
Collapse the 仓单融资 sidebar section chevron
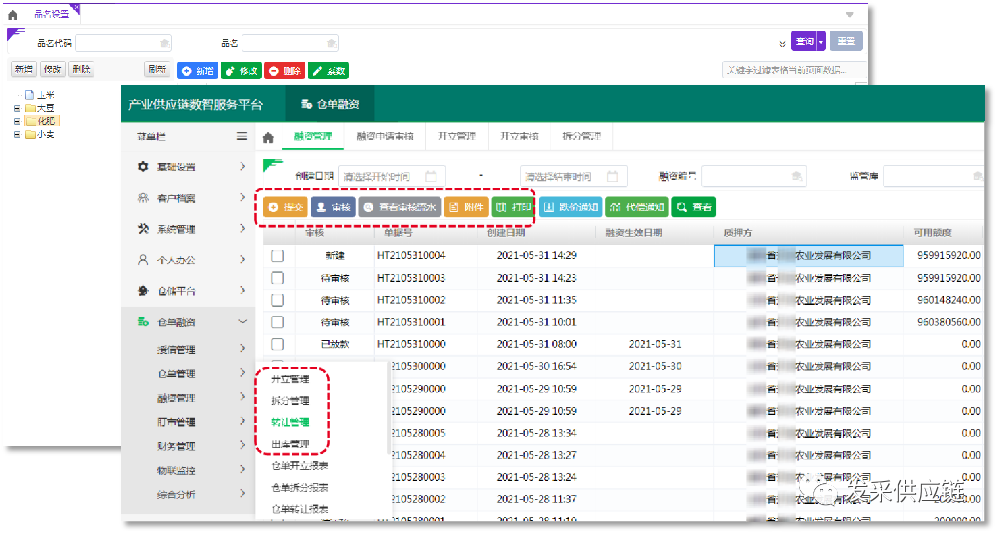tap(242, 321)
